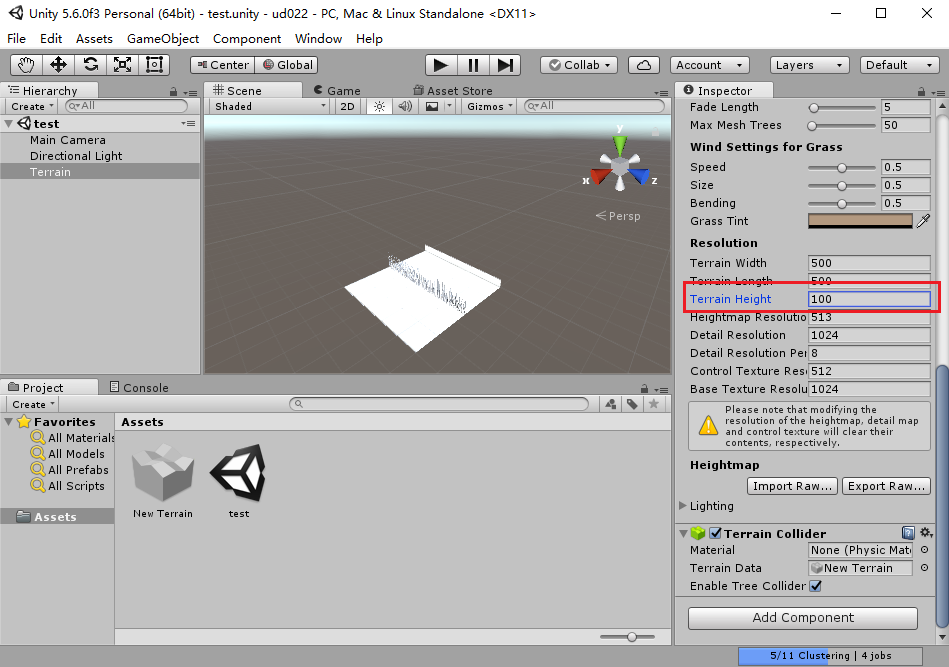This screenshot has width=949, height=667.
Task: Open the Gizmos dropdown
Action: (490, 107)
